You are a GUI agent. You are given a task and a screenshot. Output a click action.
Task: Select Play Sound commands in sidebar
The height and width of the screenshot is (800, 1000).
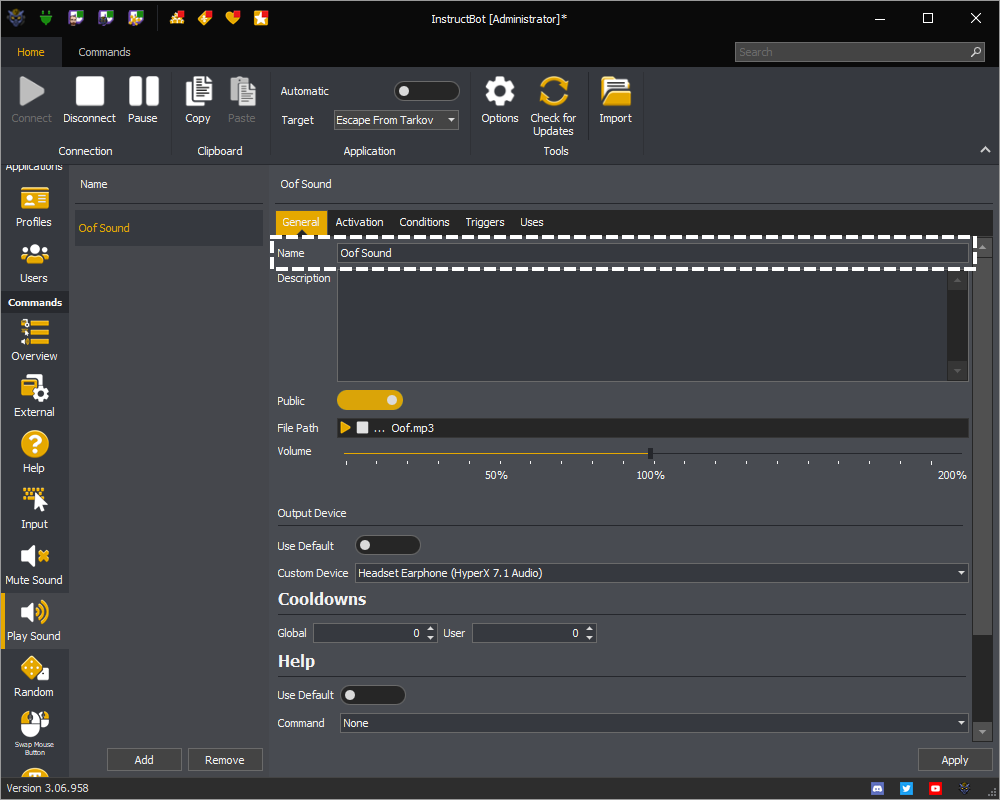pyautogui.click(x=34, y=621)
